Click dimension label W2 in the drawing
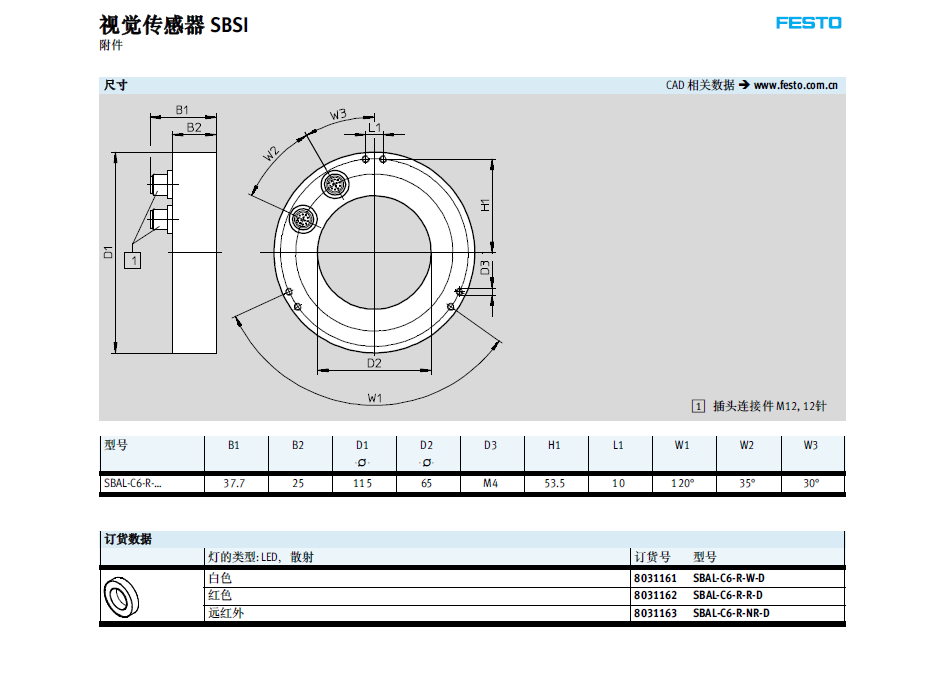The image size is (934, 674). [x=270, y=154]
